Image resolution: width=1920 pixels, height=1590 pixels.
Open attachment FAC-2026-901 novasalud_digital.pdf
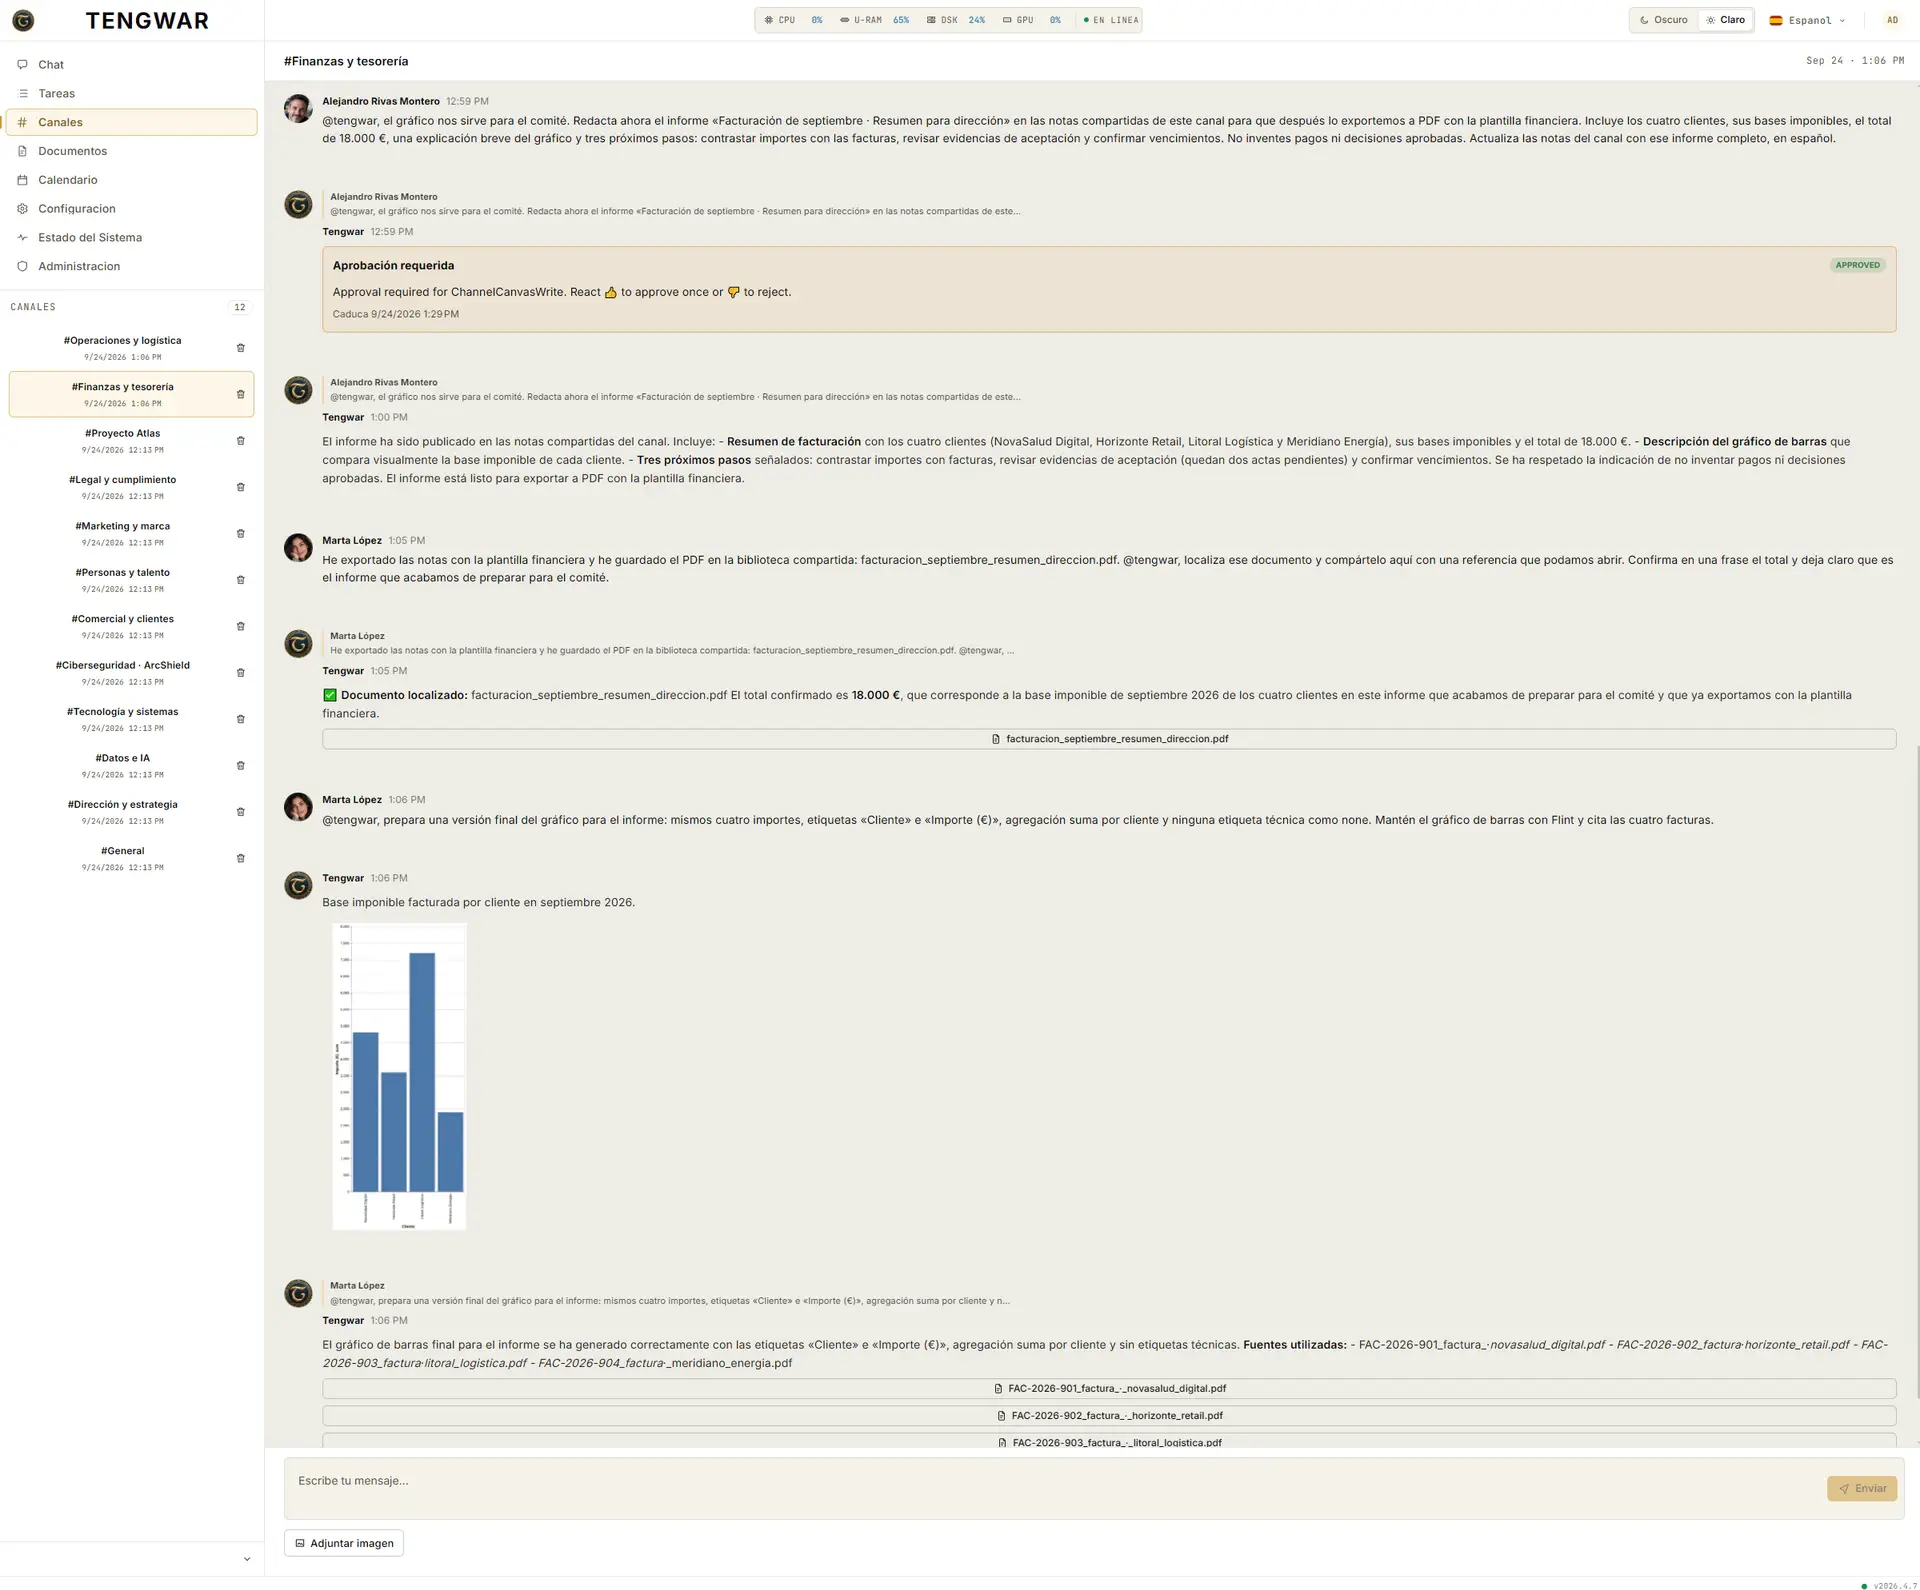(x=1109, y=1389)
